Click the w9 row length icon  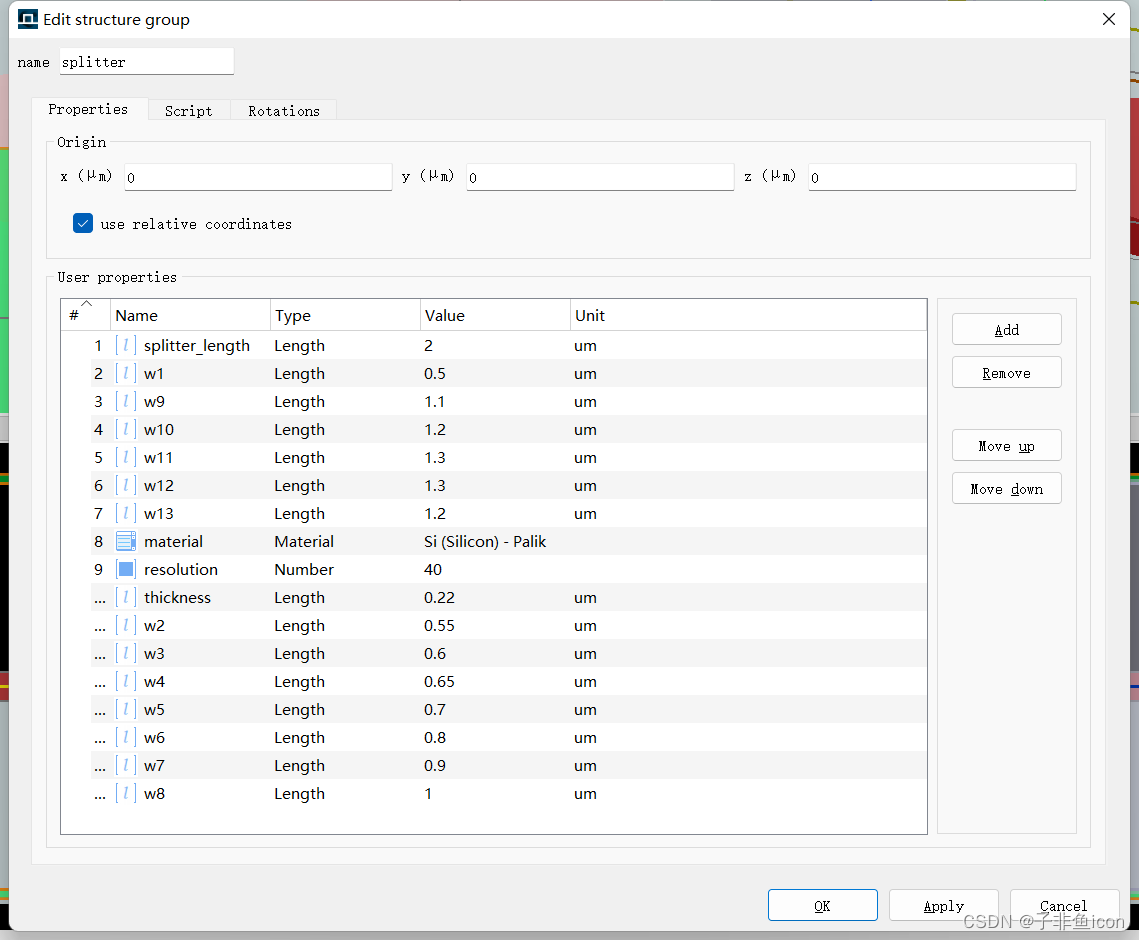click(x=126, y=402)
